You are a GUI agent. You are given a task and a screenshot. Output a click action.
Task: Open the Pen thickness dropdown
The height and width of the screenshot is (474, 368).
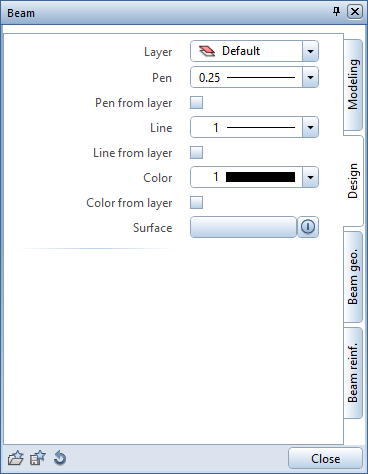tap(310, 78)
